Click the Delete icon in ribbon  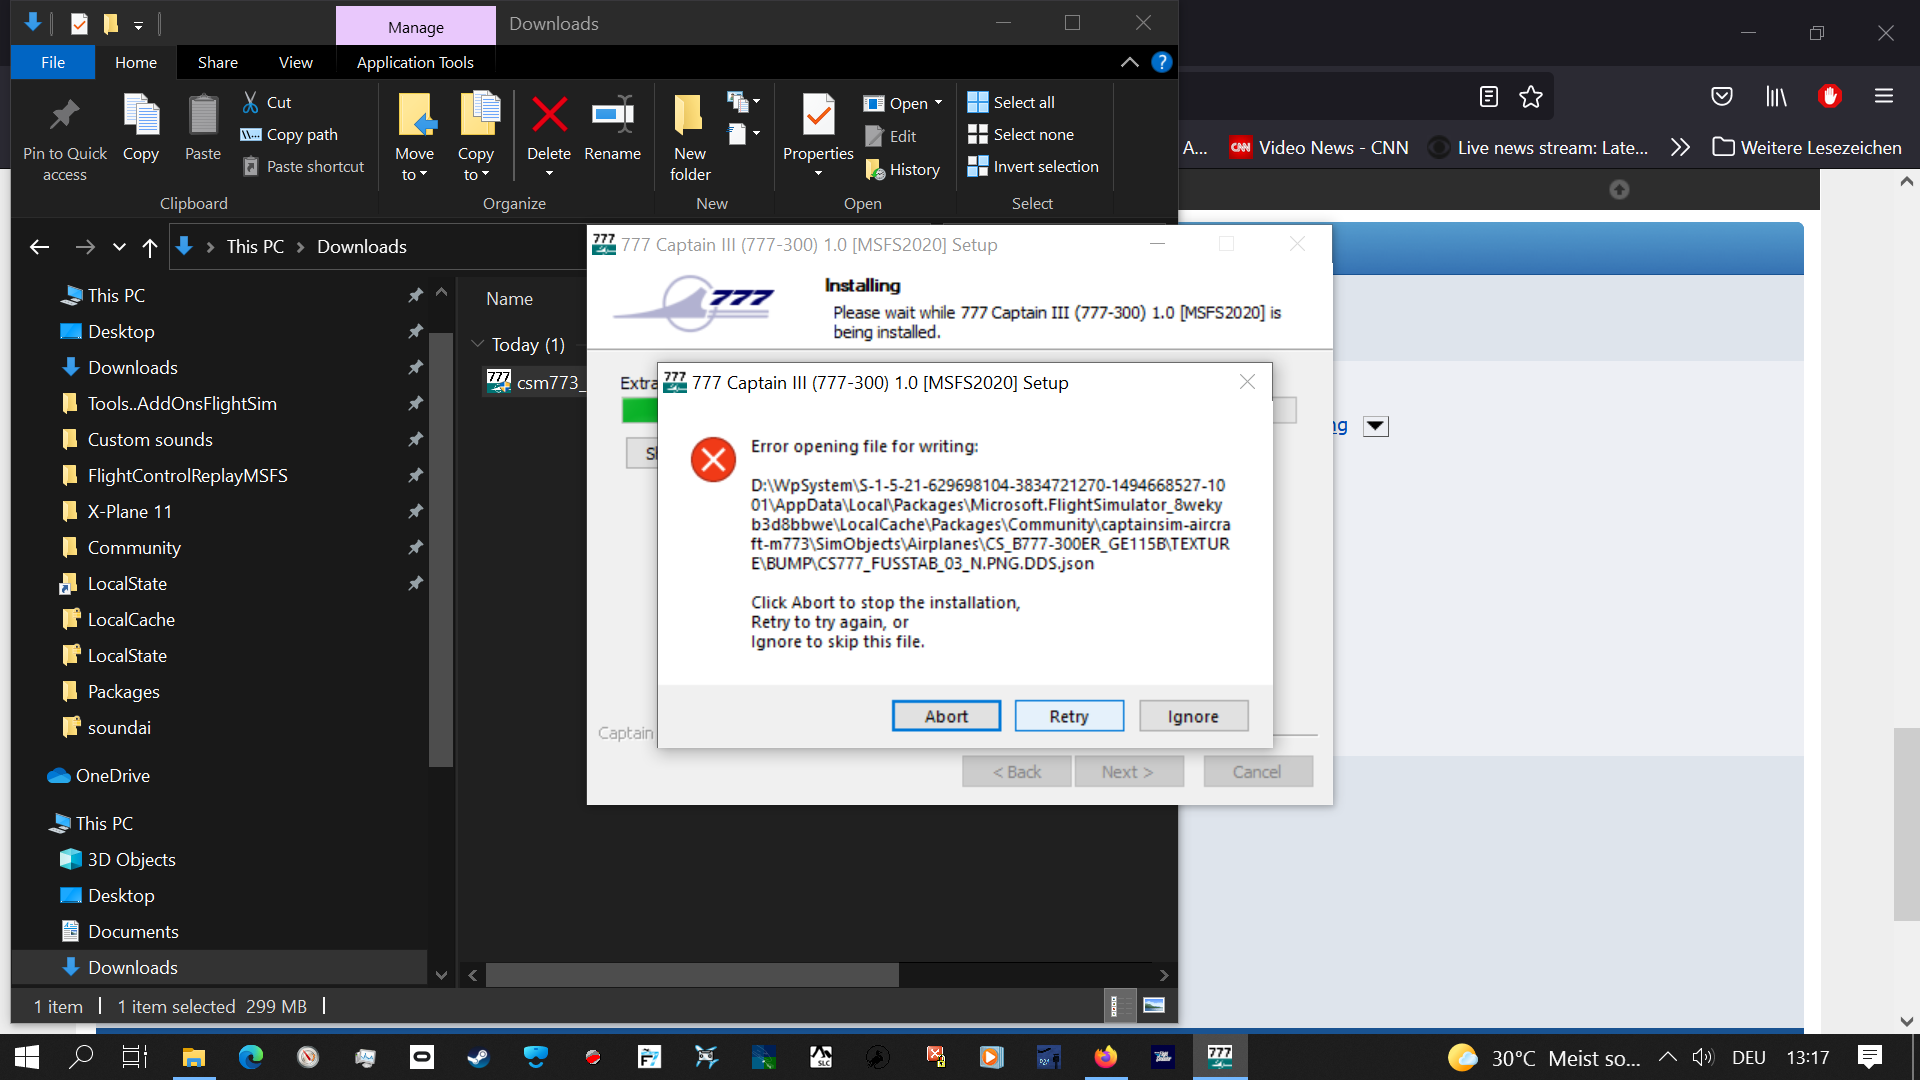[549, 116]
